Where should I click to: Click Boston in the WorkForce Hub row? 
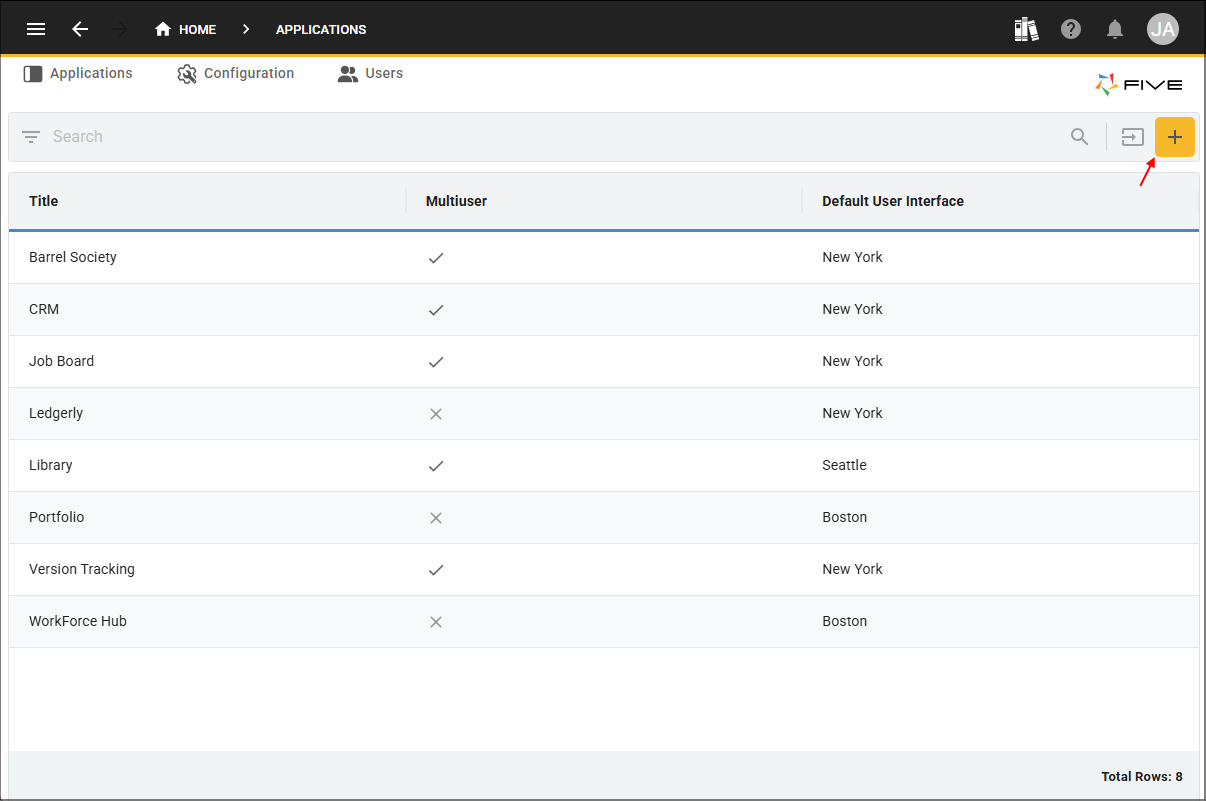click(844, 621)
